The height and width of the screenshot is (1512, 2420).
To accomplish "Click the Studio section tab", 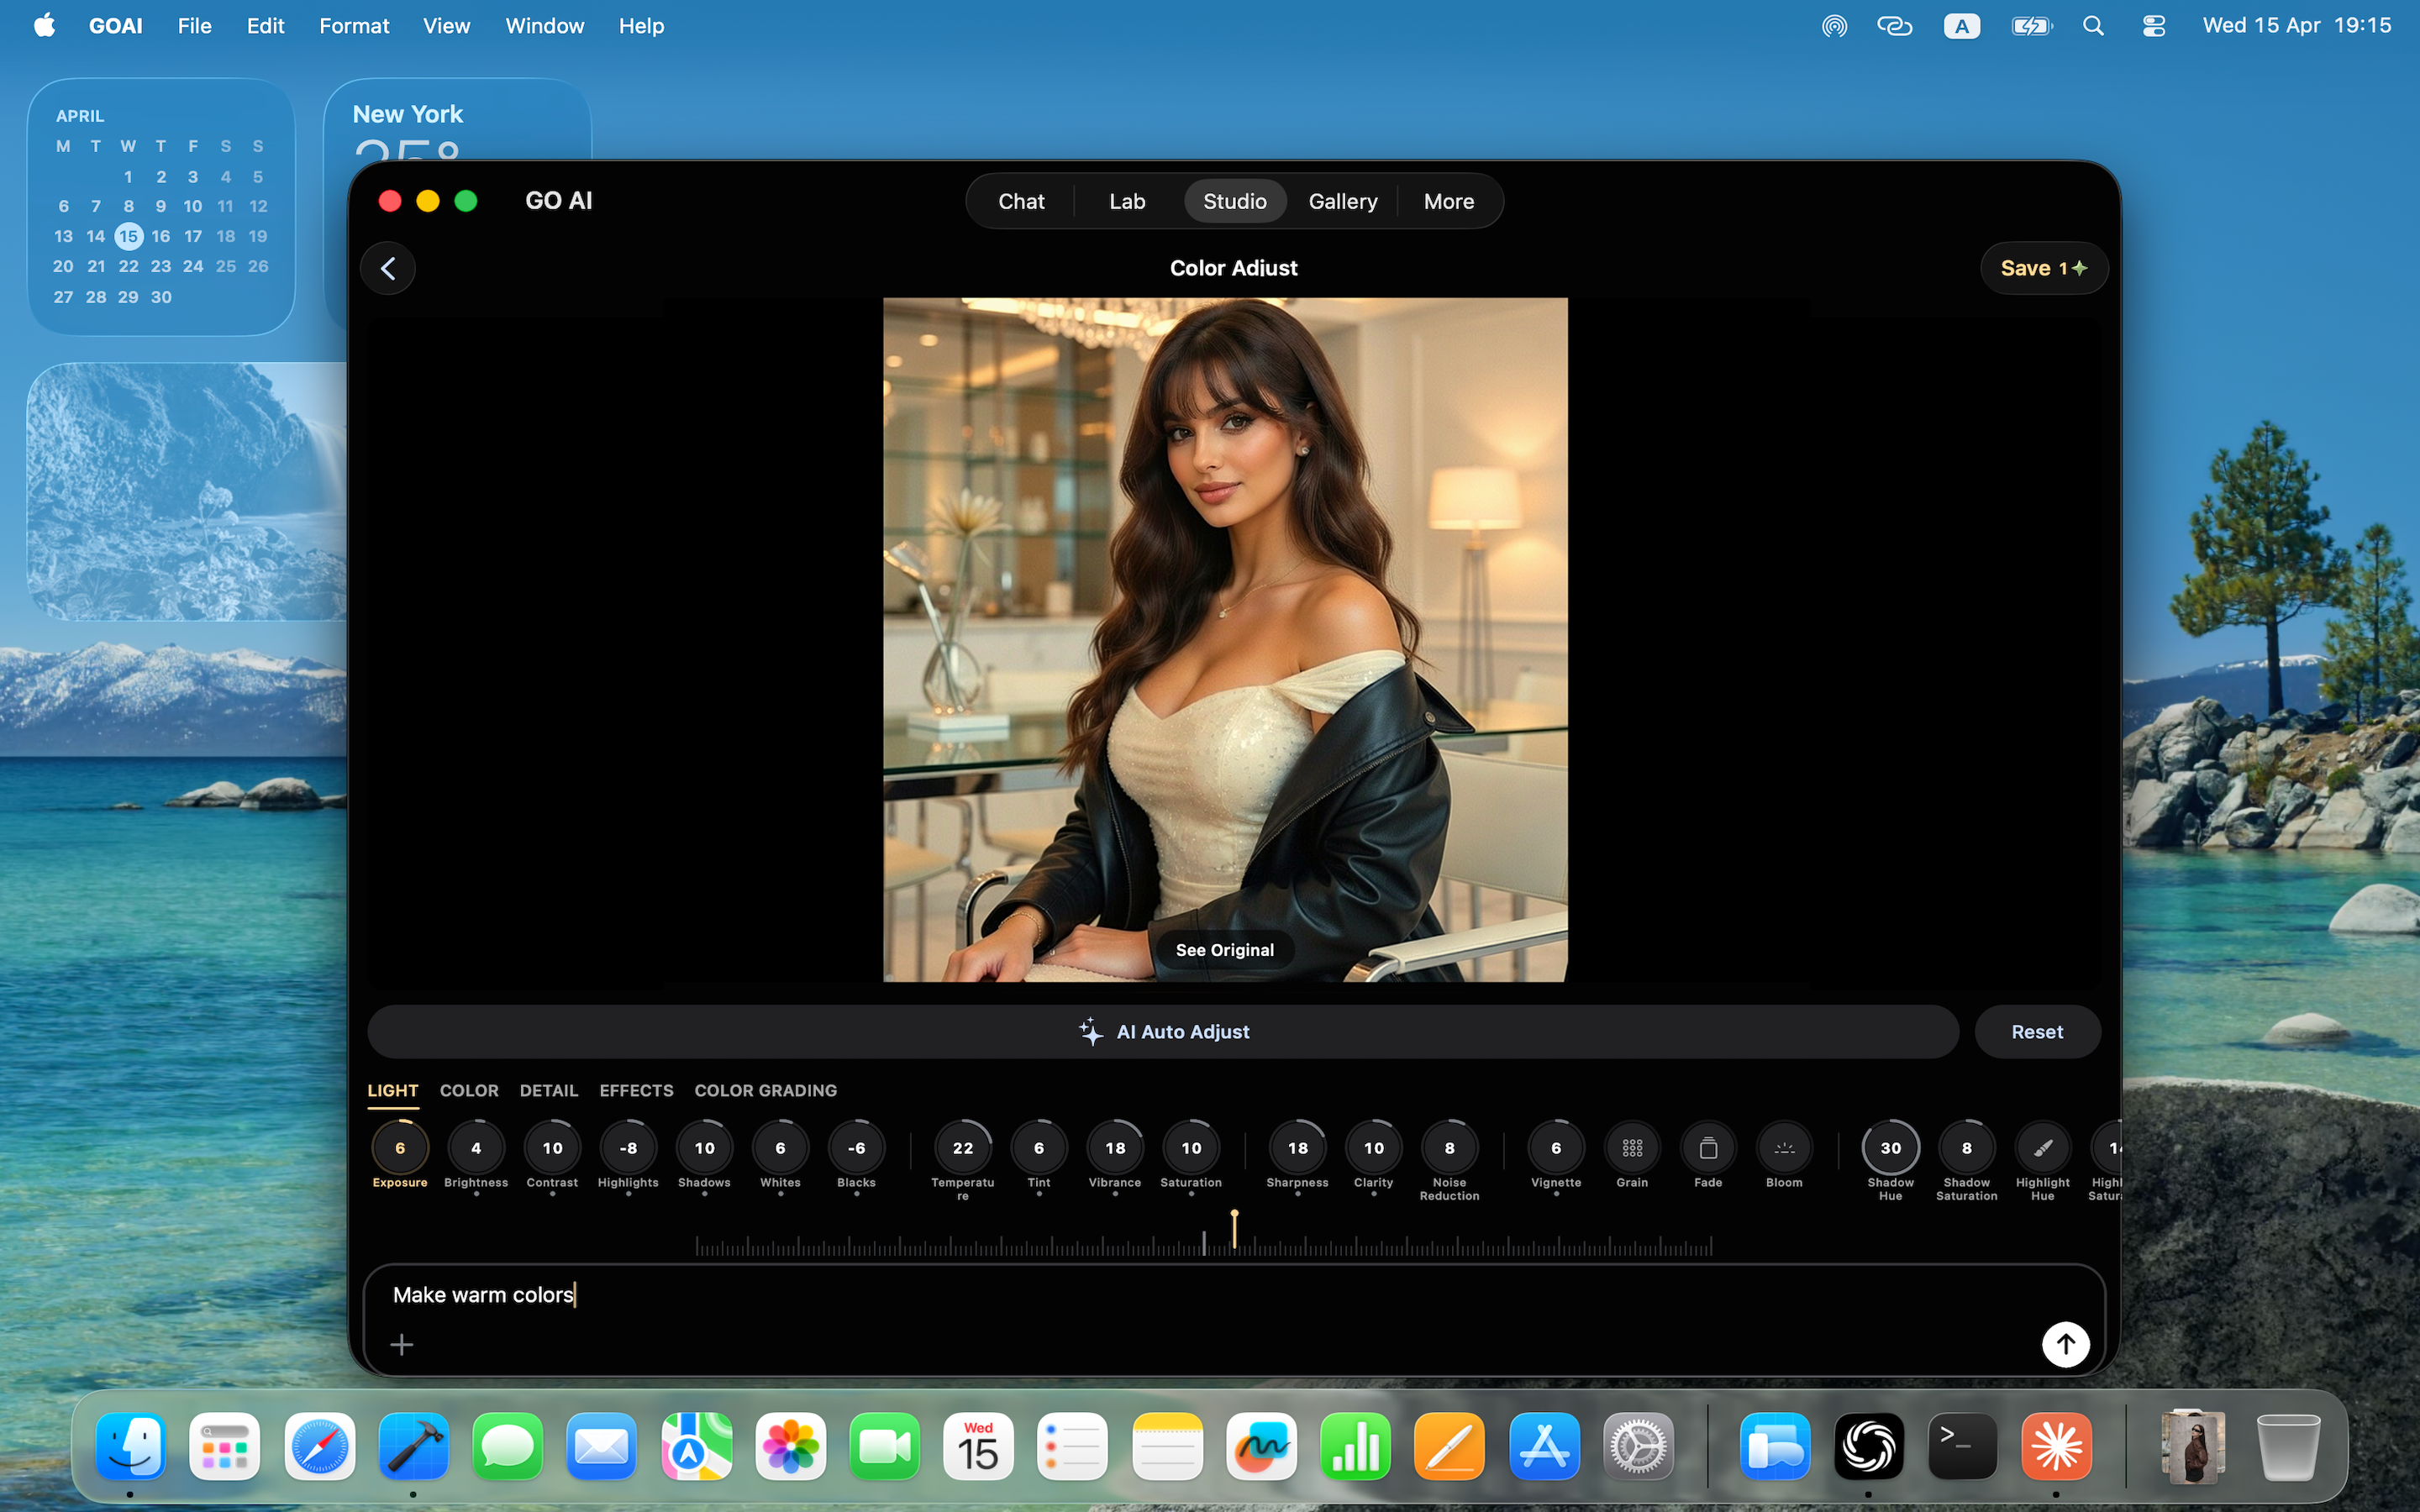I will (x=1235, y=201).
